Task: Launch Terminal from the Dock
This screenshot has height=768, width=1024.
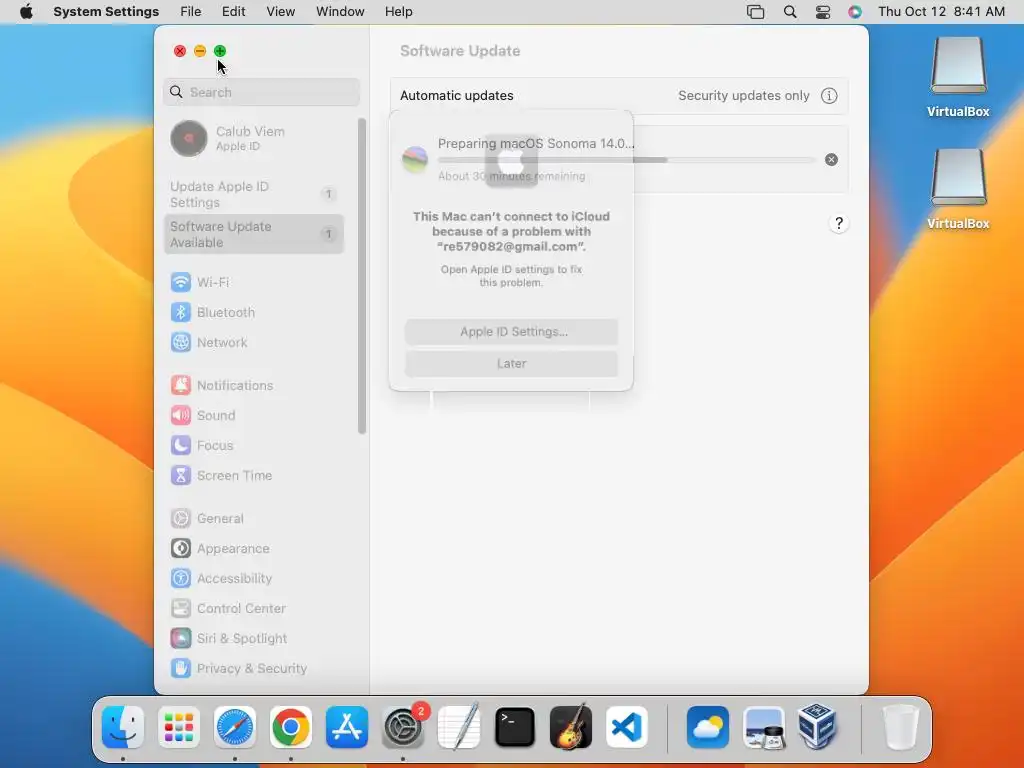Action: coord(515,727)
